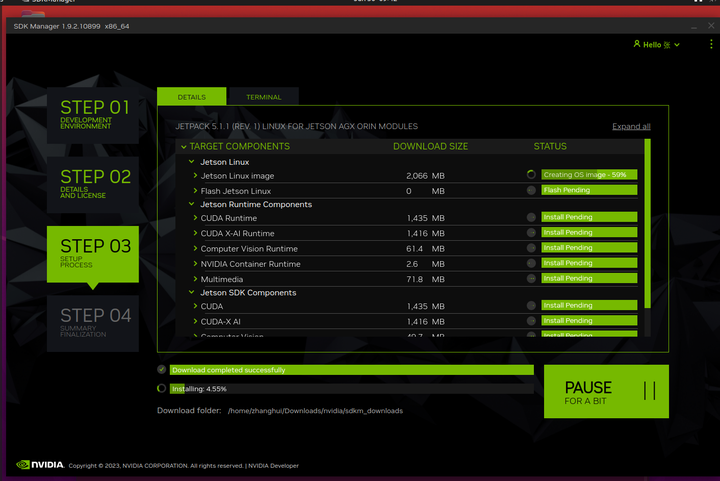Collapse the TARGET COMPONENTS section
This screenshot has width=720, height=481.
coord(184,147)
